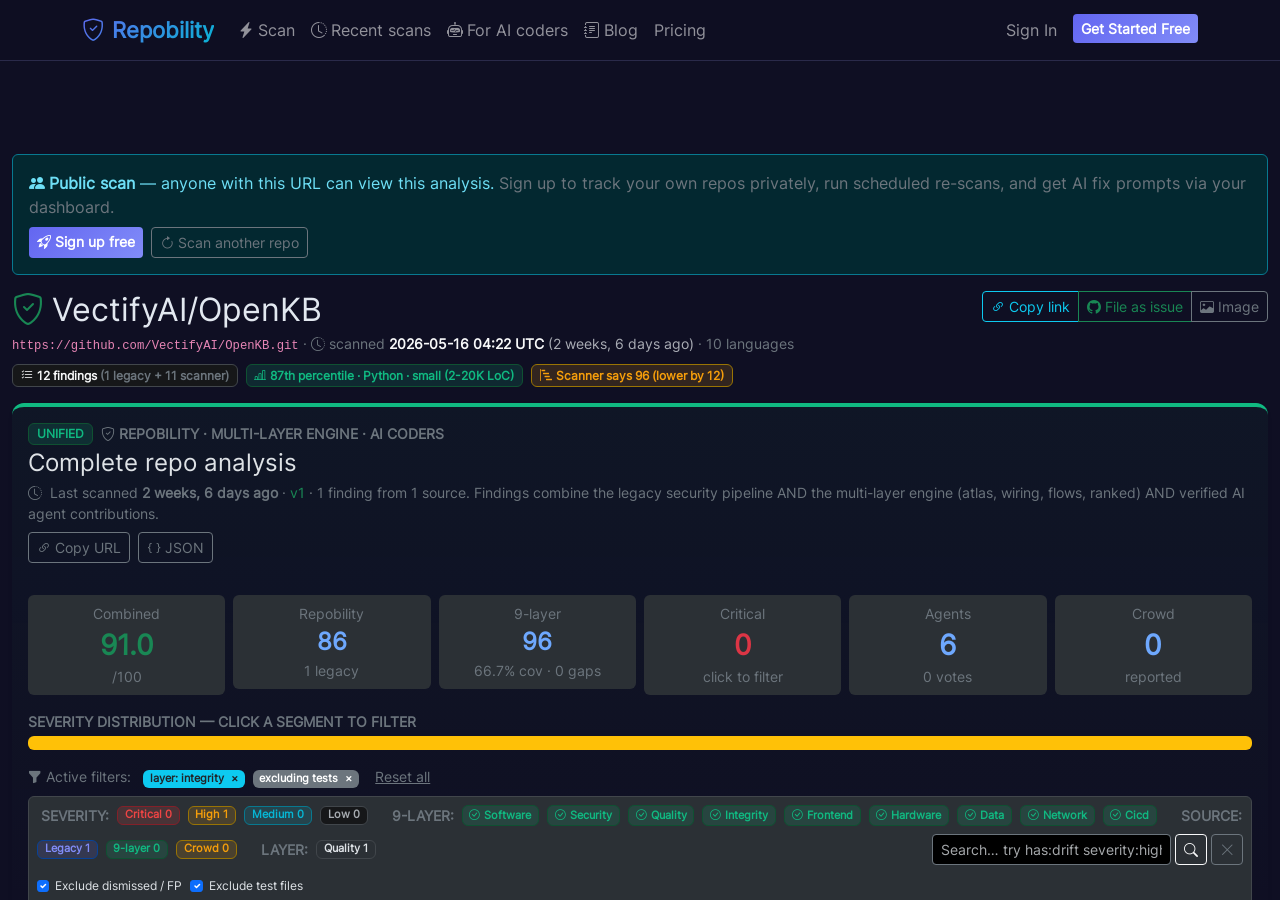This screenshot has height=900, width=1280.
Task: Click the Repobility shield logo icon
Action: tap(93, 30)
